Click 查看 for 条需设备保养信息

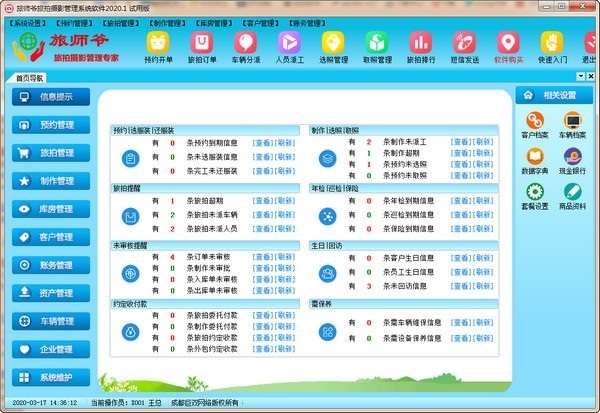click(x=461, y=339)
